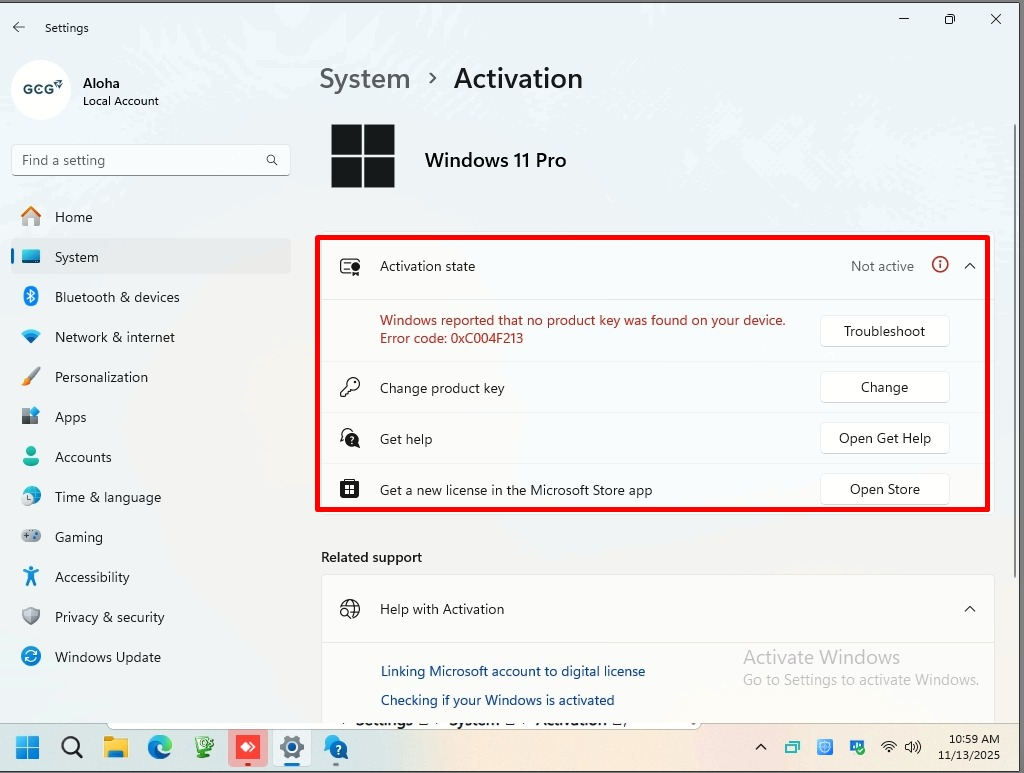The height and width of the screenshot is (773, 1024).
Task: Open the red remote desktop app in taskbar
Action: point(248,748)
